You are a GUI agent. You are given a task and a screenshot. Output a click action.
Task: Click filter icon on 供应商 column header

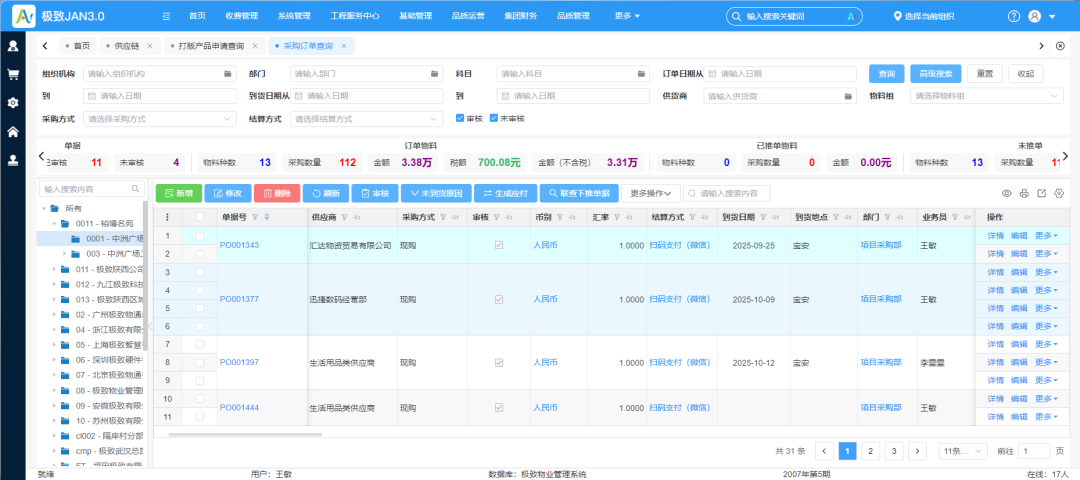346,217
